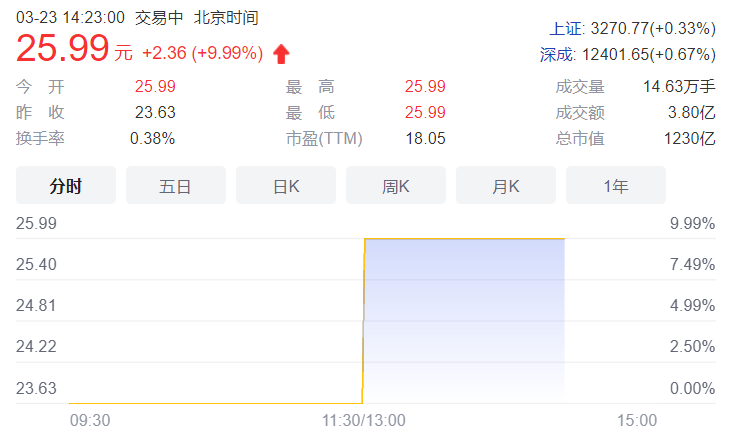Click the 25.99 current price

62,48
